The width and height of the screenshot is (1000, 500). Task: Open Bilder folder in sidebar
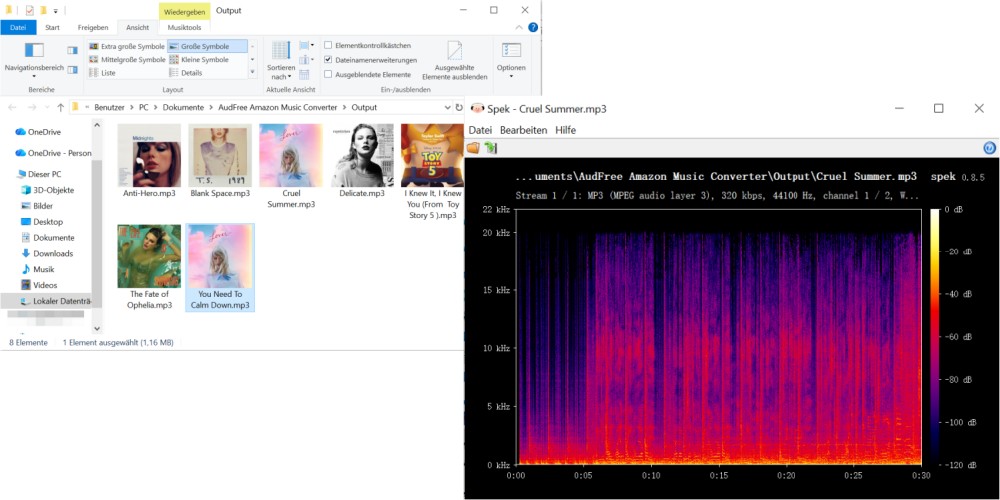37,206
